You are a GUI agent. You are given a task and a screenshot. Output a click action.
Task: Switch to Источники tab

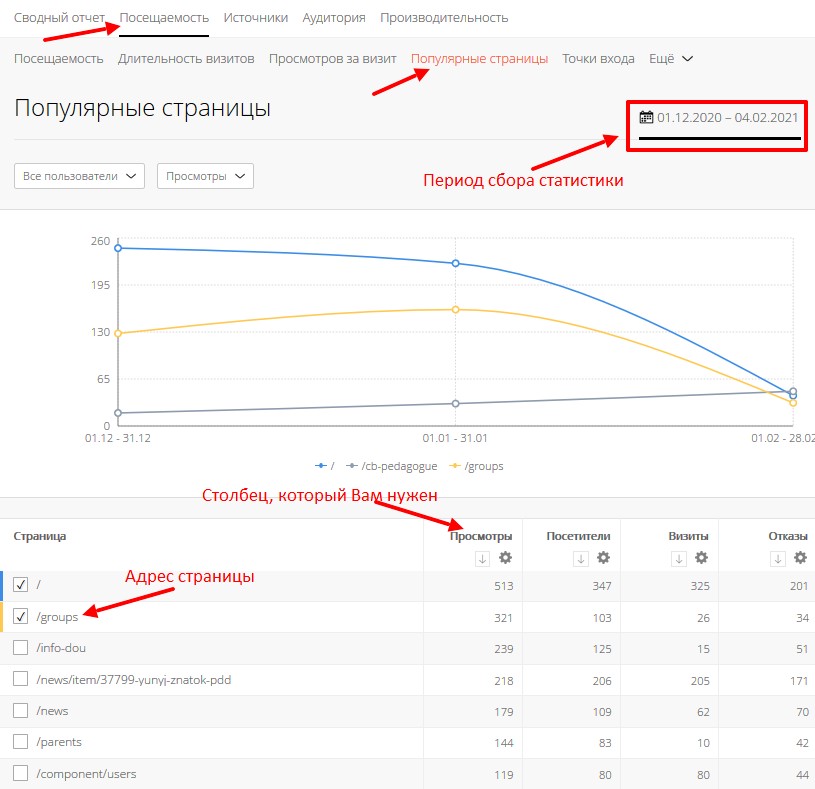(x=256, y=18)
